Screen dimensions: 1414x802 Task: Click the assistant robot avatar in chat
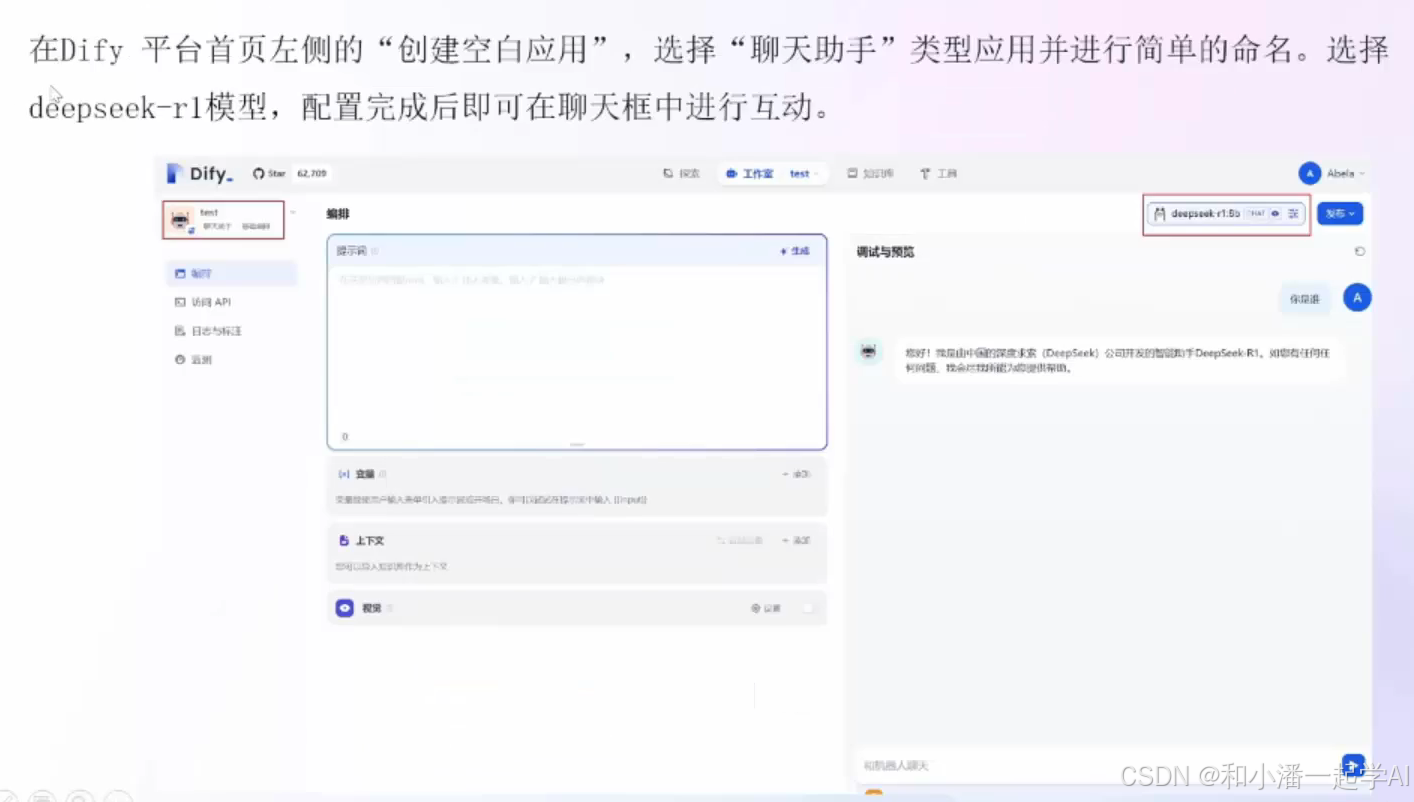(x=869, y=351)
